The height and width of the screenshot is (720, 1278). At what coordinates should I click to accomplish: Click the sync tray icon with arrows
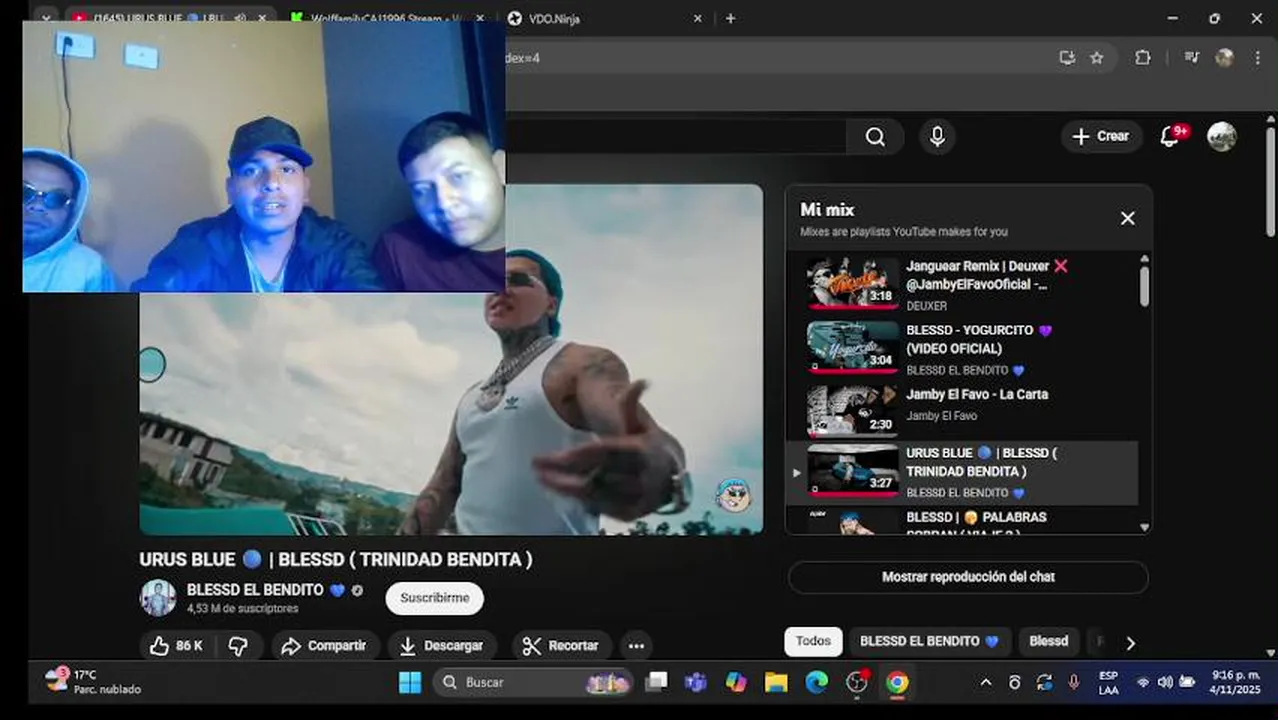(1044, 682)
